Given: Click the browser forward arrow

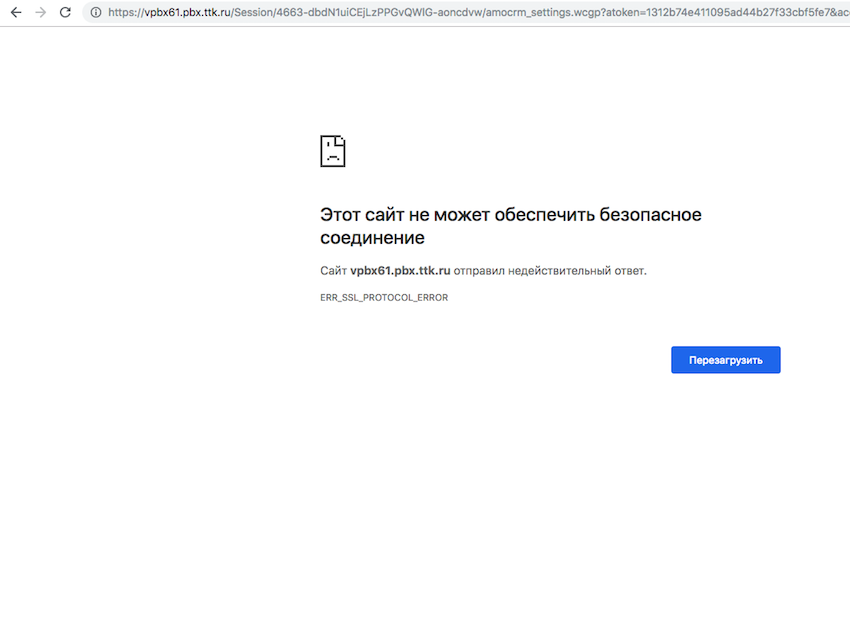Looking at the screenshot, I should point(40,12).
